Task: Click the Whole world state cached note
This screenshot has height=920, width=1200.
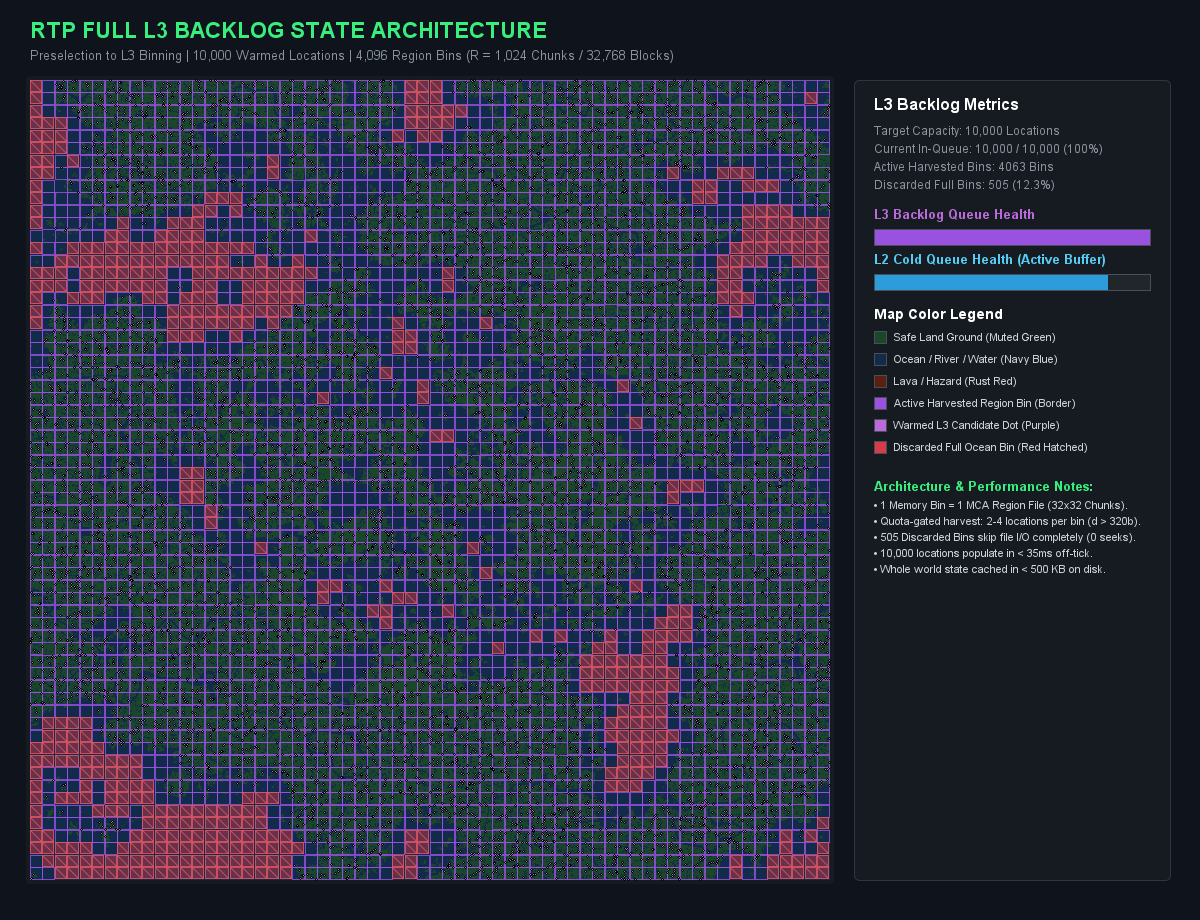Action: point(990,569)
